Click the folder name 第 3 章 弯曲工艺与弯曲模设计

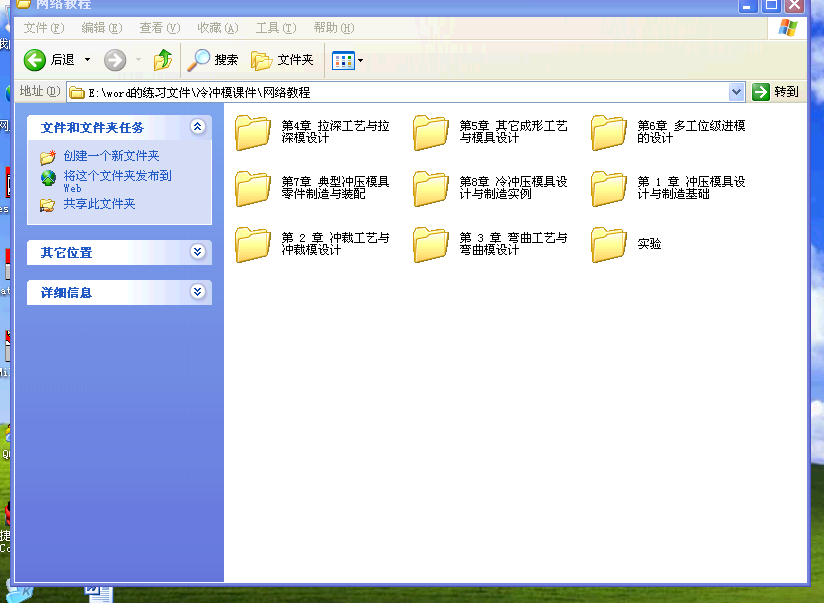(x=513, y=244)
